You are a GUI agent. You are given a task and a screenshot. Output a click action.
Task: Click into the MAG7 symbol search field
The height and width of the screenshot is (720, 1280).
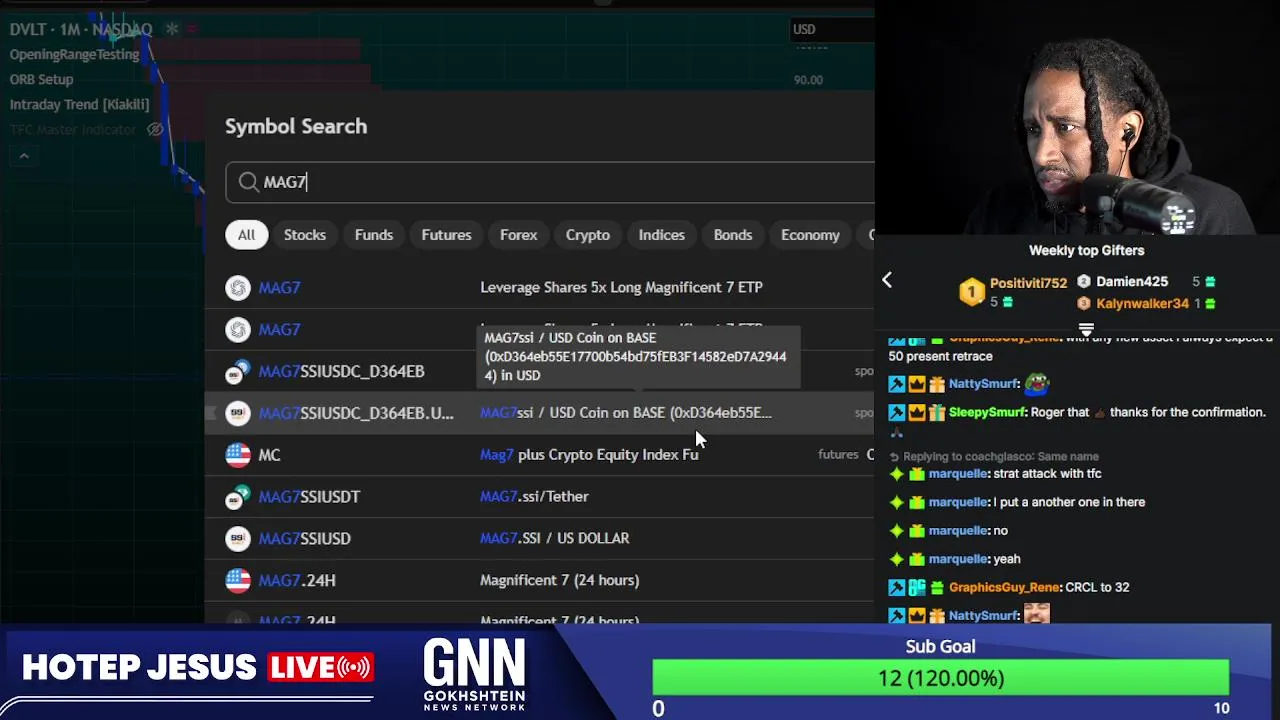point(550,182)
